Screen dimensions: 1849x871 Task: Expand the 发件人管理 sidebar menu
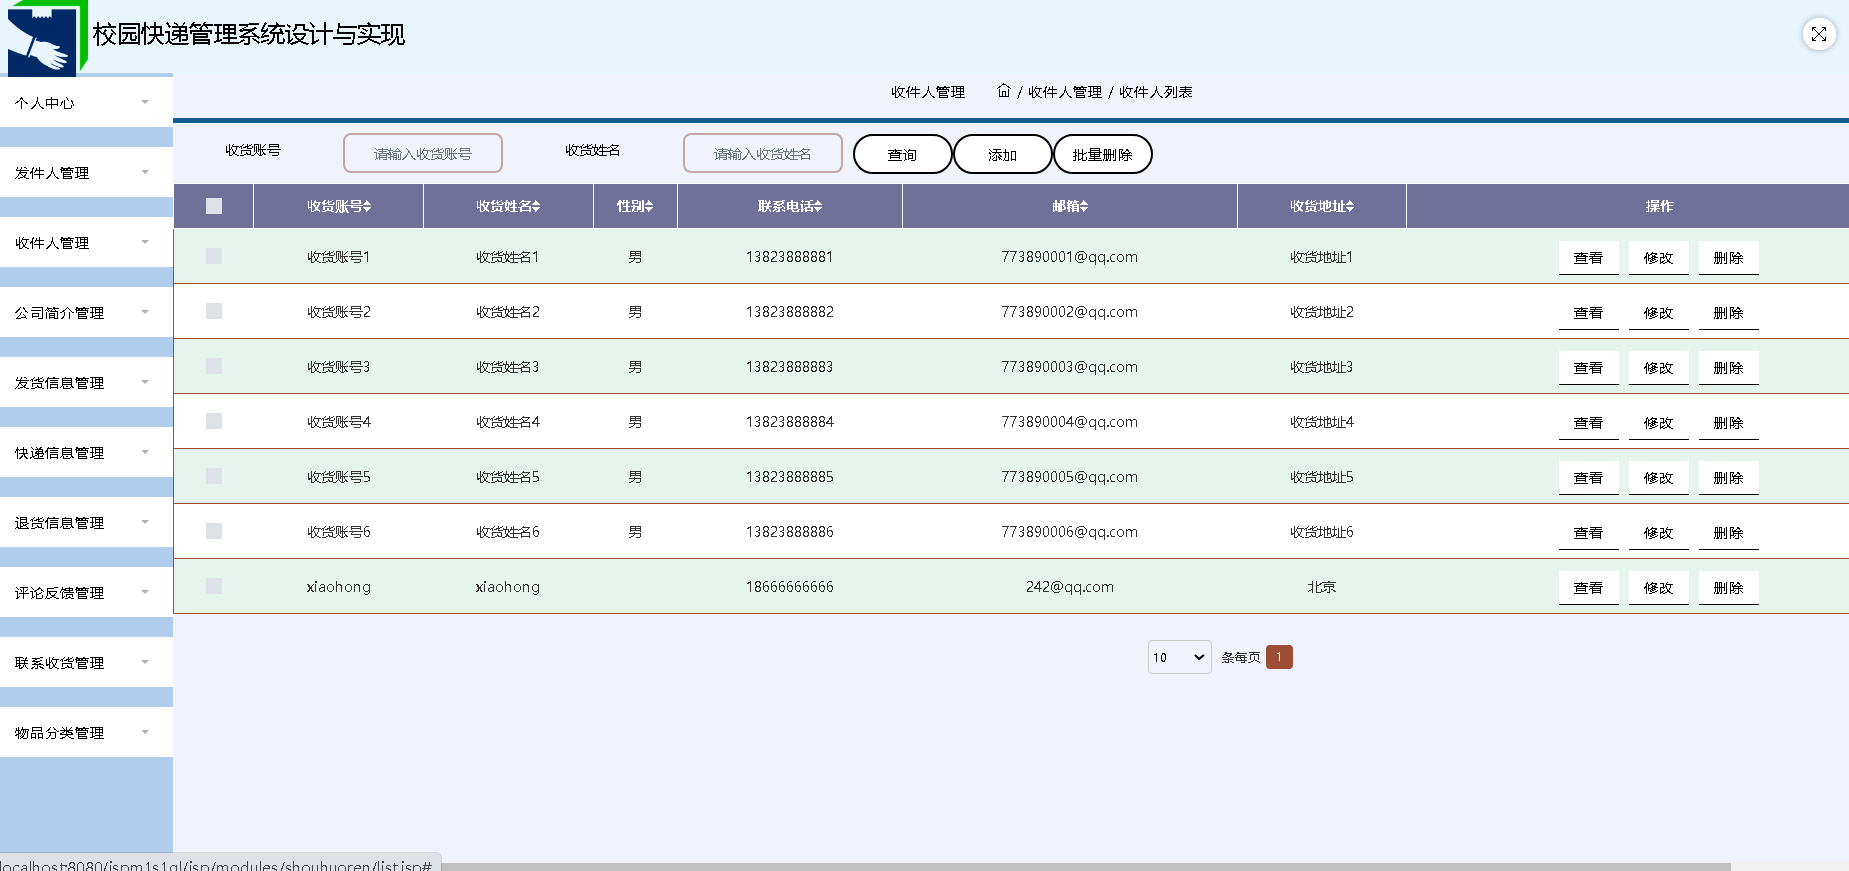pyautogui.click(x=86, y=172)
